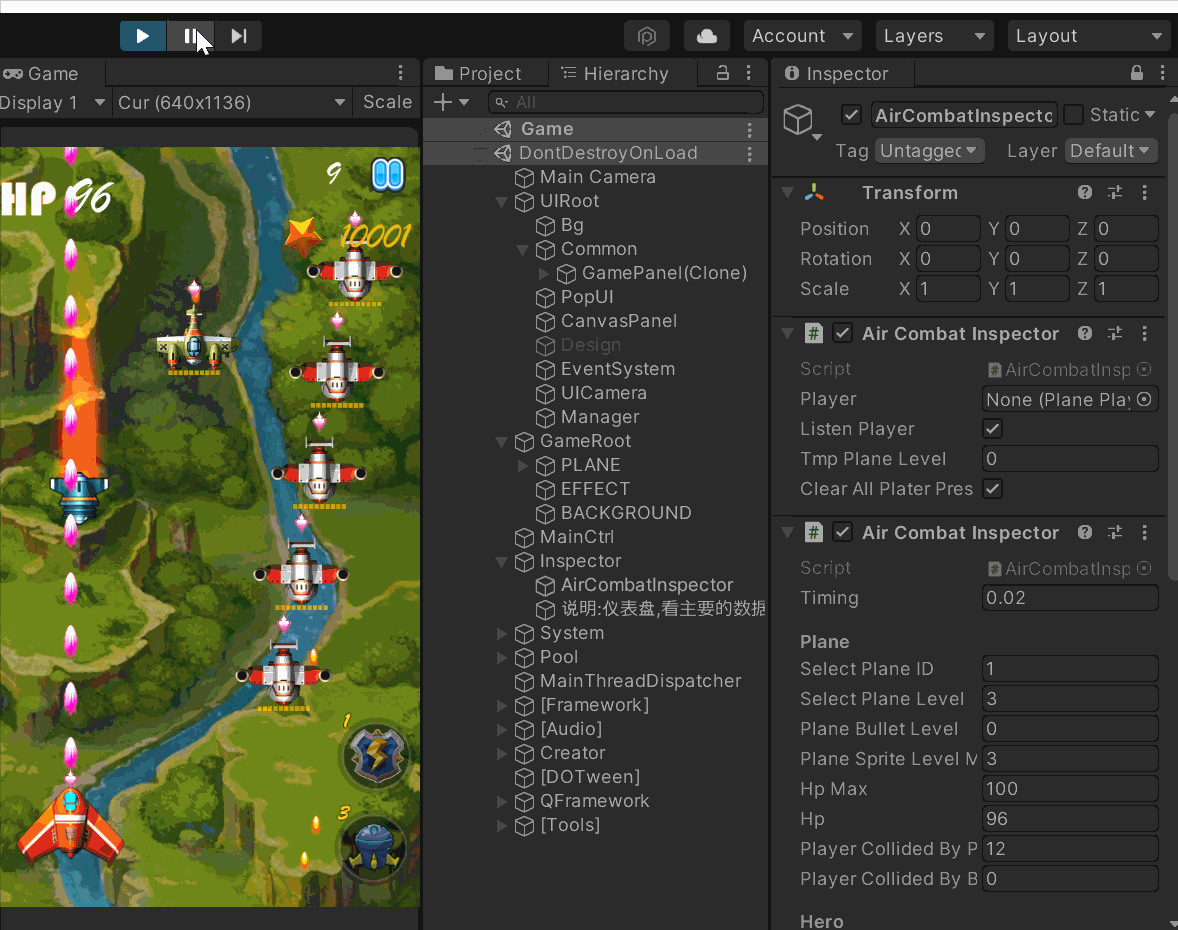This screenshot has height=930, width=1178.
Task: Toggle the Listen Player checkbox
Action: point(992,429)
